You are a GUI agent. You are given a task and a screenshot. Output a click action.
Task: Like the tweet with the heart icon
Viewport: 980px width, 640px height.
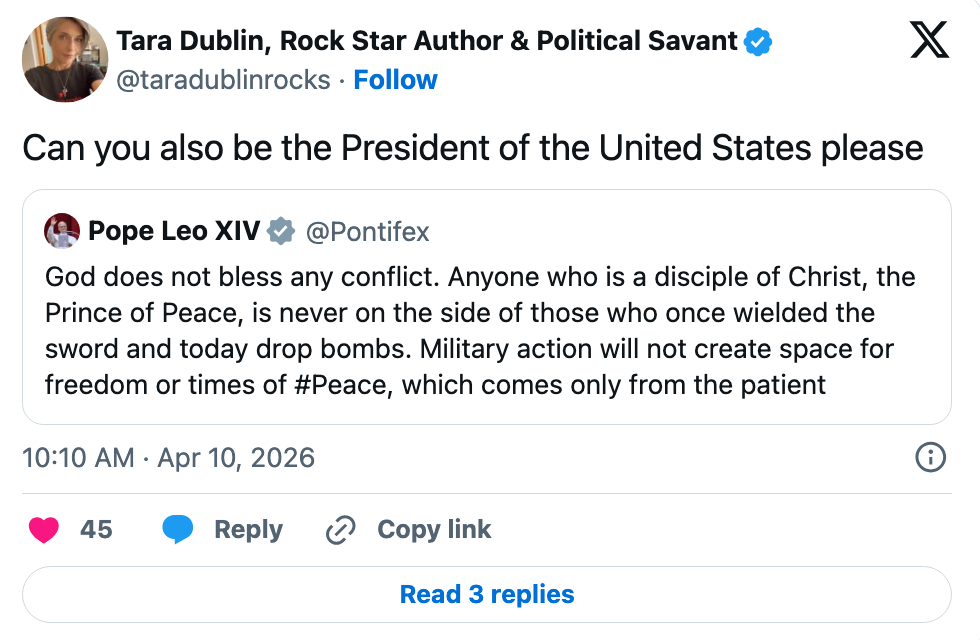click(44, 529)
